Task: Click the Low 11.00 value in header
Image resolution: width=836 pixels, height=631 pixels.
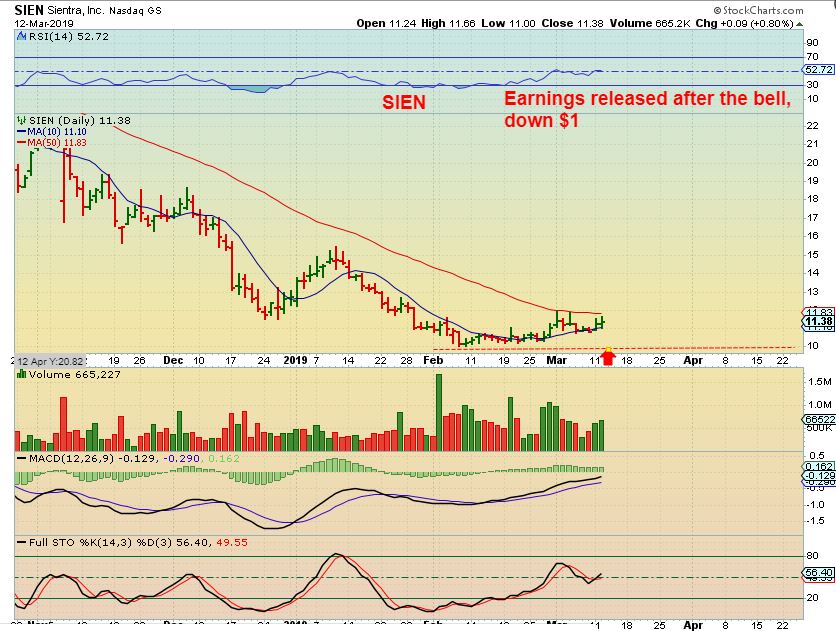Action: pyautogui.click(x=508, y=23)
